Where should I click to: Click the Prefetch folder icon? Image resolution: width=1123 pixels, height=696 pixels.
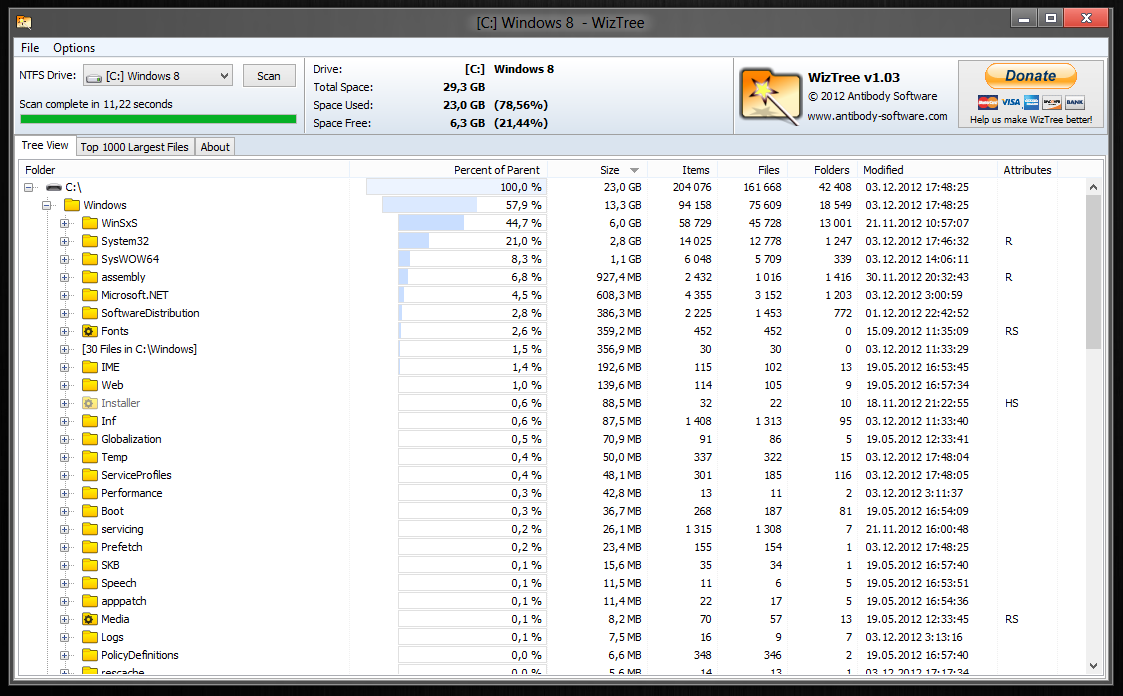90,547
